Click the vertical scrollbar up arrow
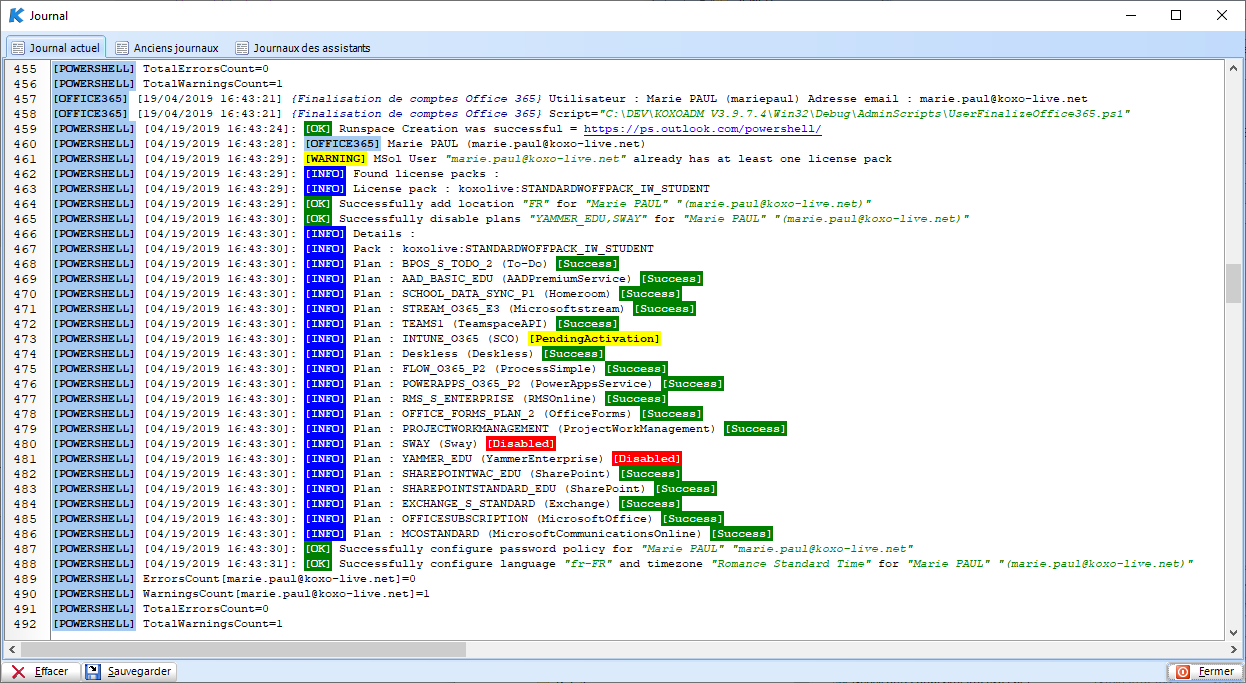Image resolution: width=1246 pixels, height=683 pixels. click(1233, 68)
